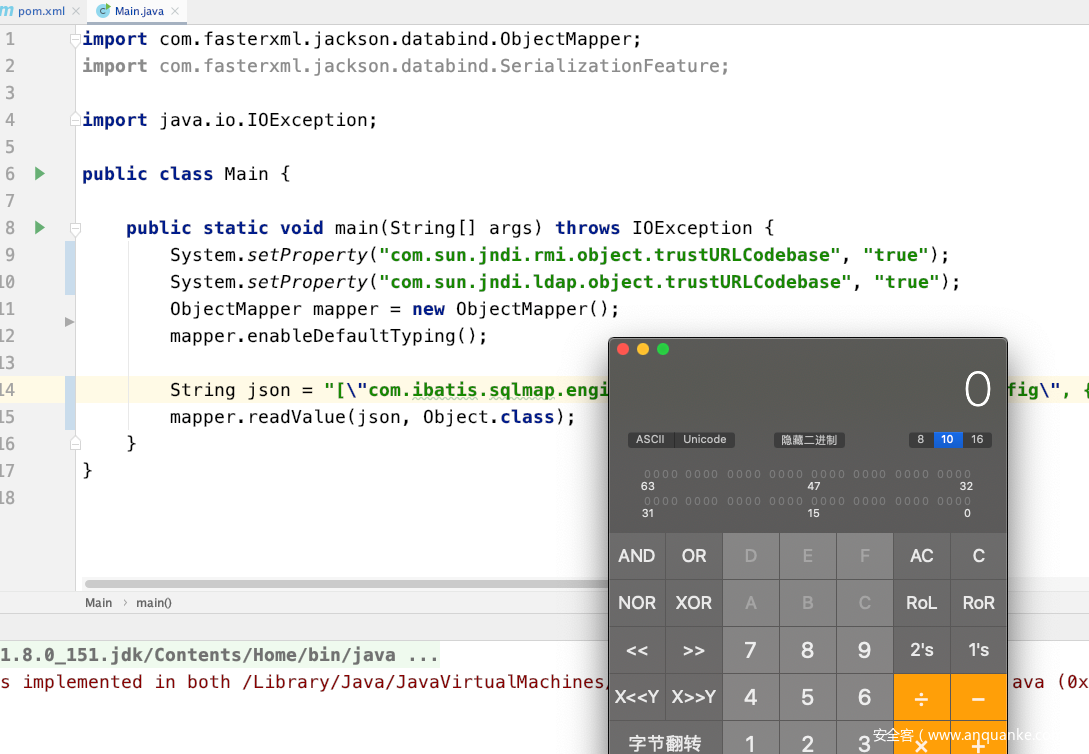Click the calculator digit 2 key

click(808, 738)
